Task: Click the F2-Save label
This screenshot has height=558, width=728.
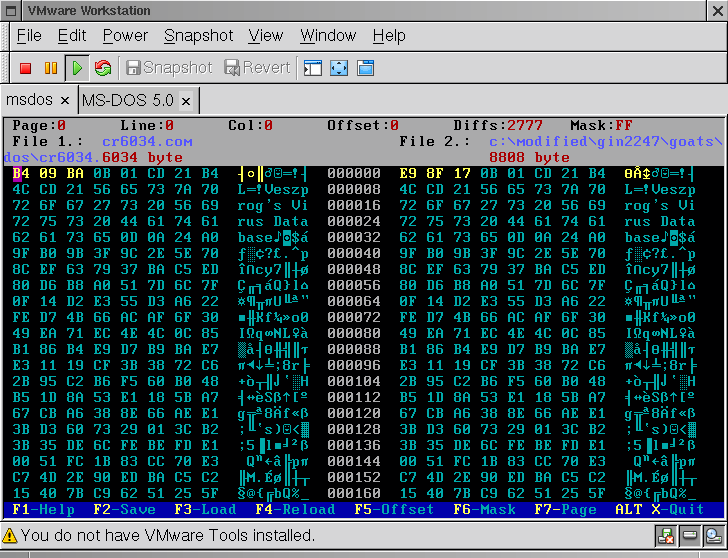Action: point(124,509)
